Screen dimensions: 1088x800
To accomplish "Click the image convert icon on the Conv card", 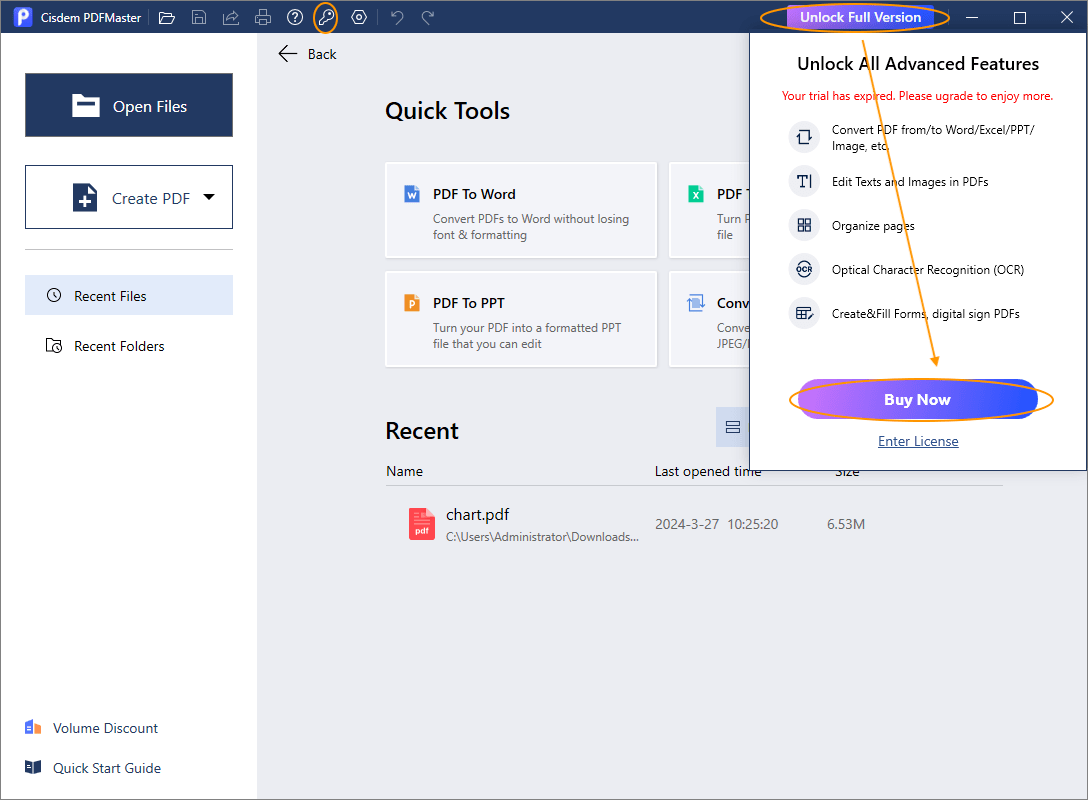I will point(696,303).
